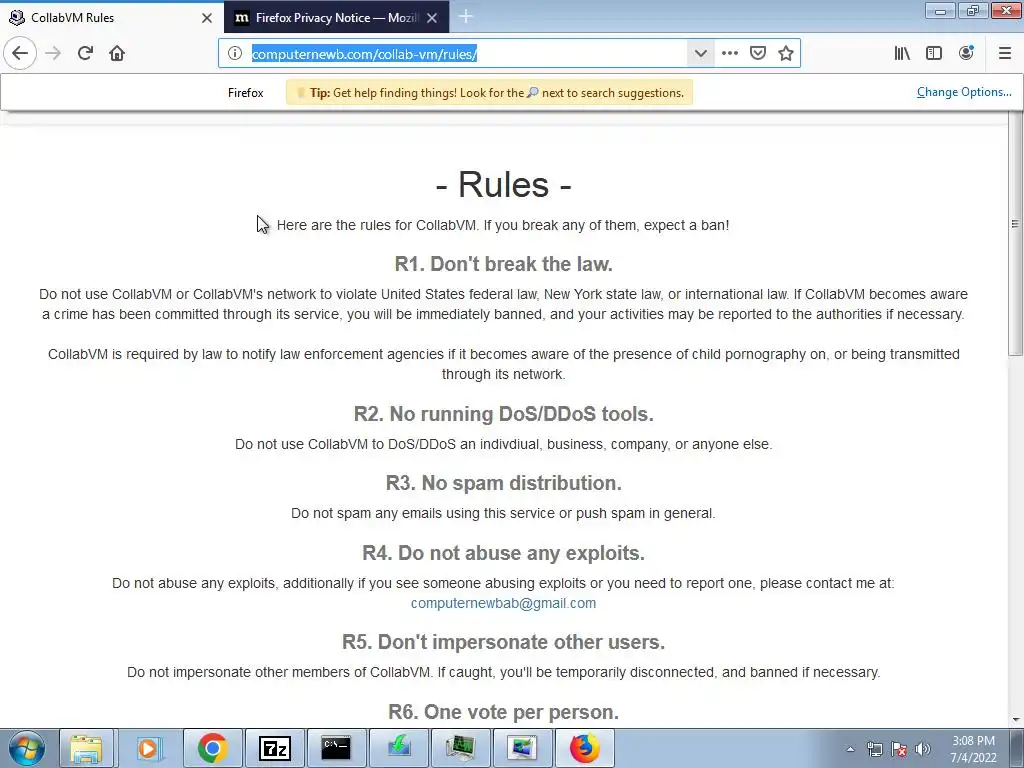Viewport: 1024px width, 768px height.
Task: Click the Rules page heading
Action: coord(503,184)
